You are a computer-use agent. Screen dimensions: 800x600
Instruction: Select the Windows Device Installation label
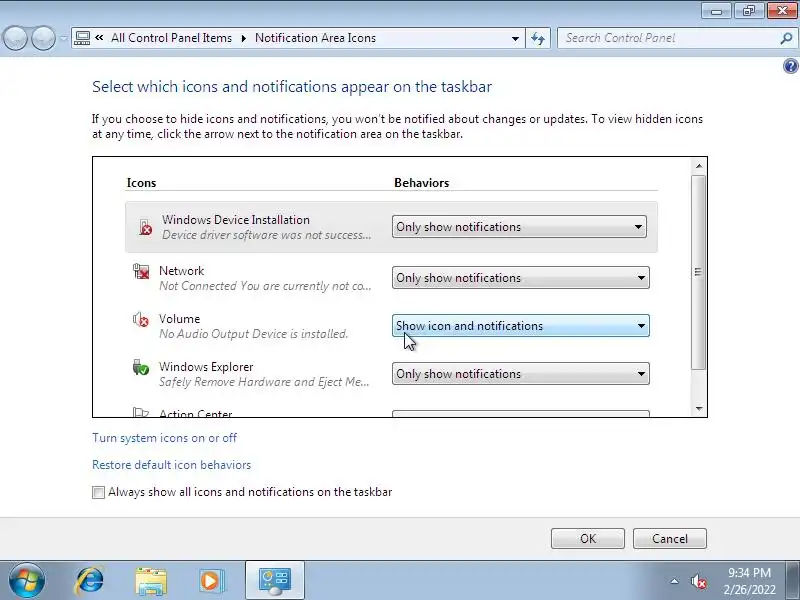click(236, 219)
